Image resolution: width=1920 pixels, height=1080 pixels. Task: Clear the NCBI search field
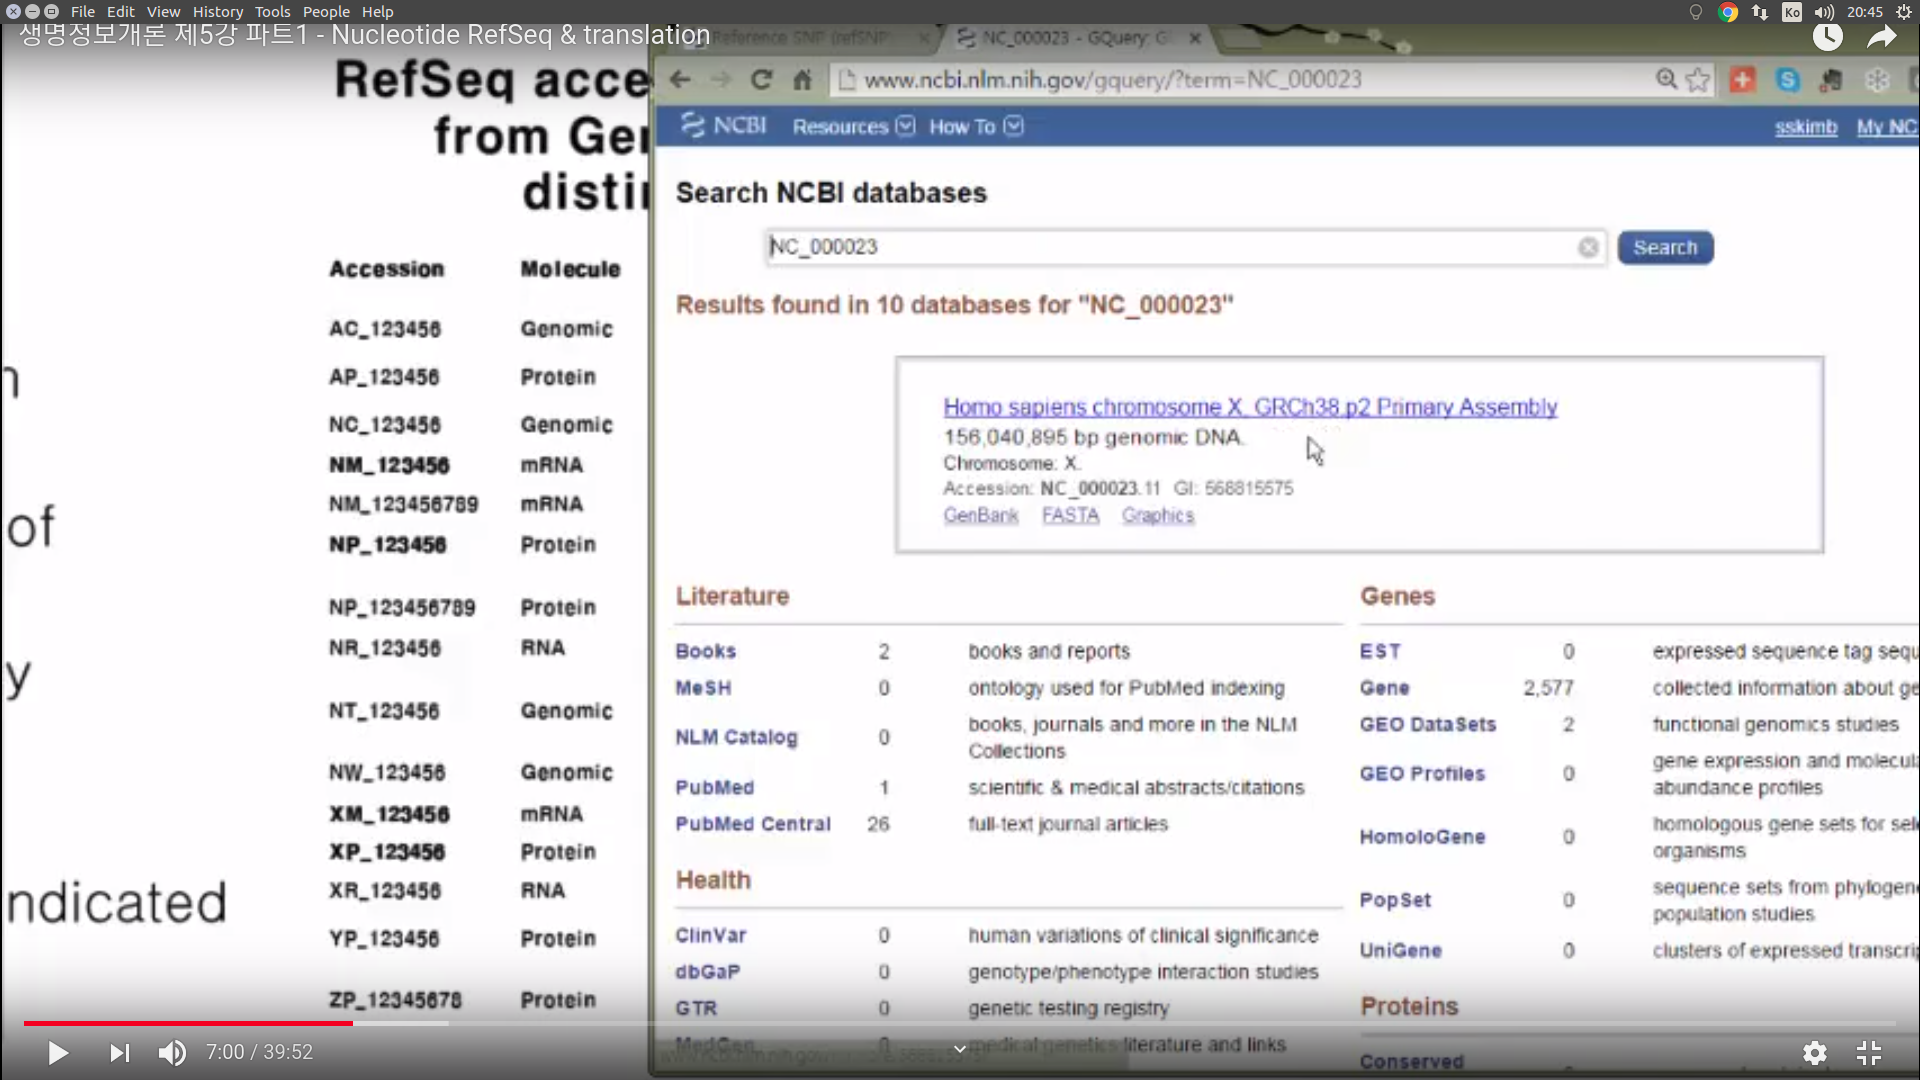coord(1588,247)
